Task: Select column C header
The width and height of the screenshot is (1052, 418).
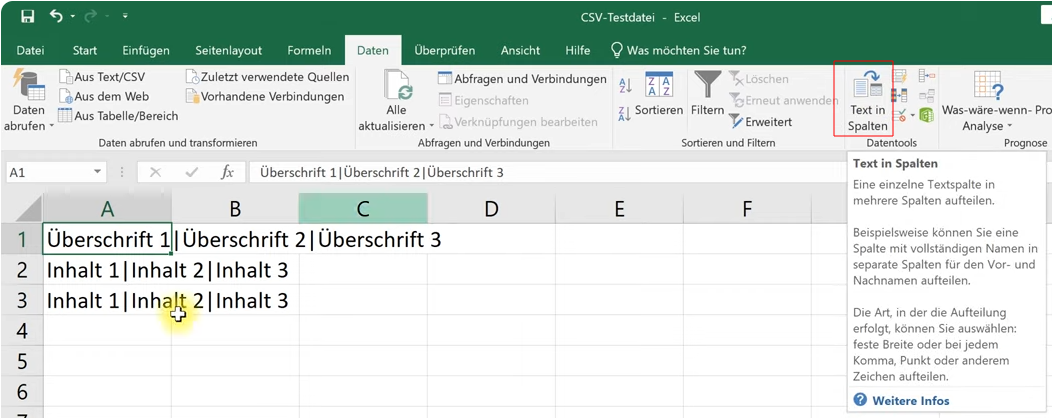Action: 363,208
